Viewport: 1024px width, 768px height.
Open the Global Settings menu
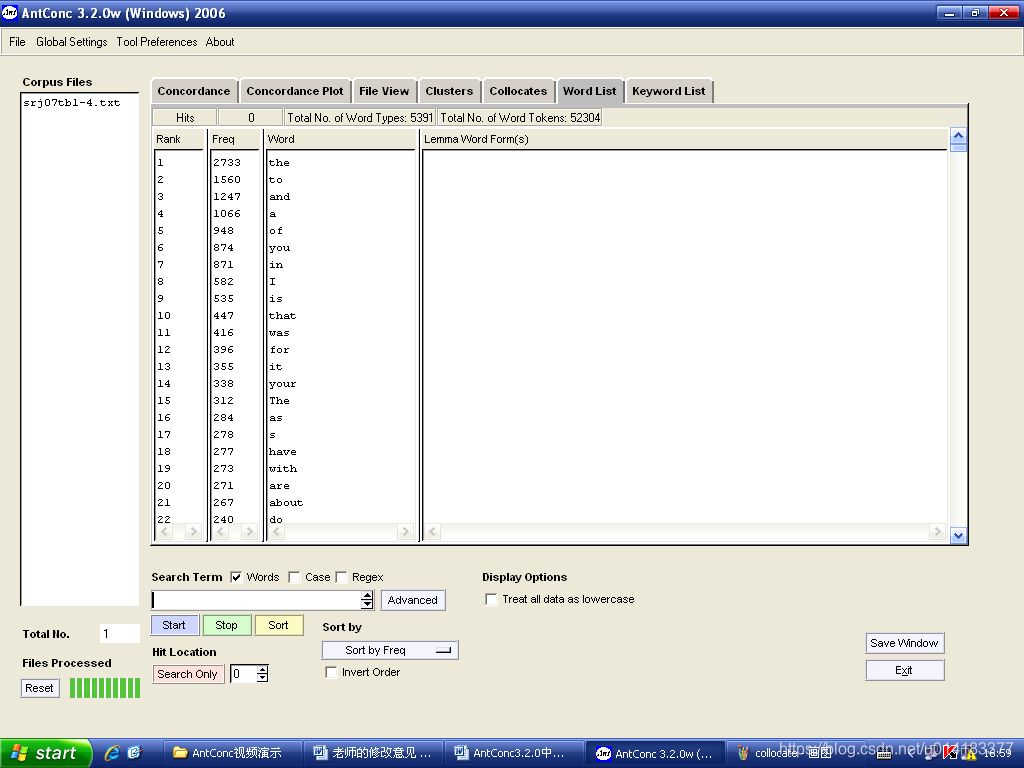click(72, 42)
